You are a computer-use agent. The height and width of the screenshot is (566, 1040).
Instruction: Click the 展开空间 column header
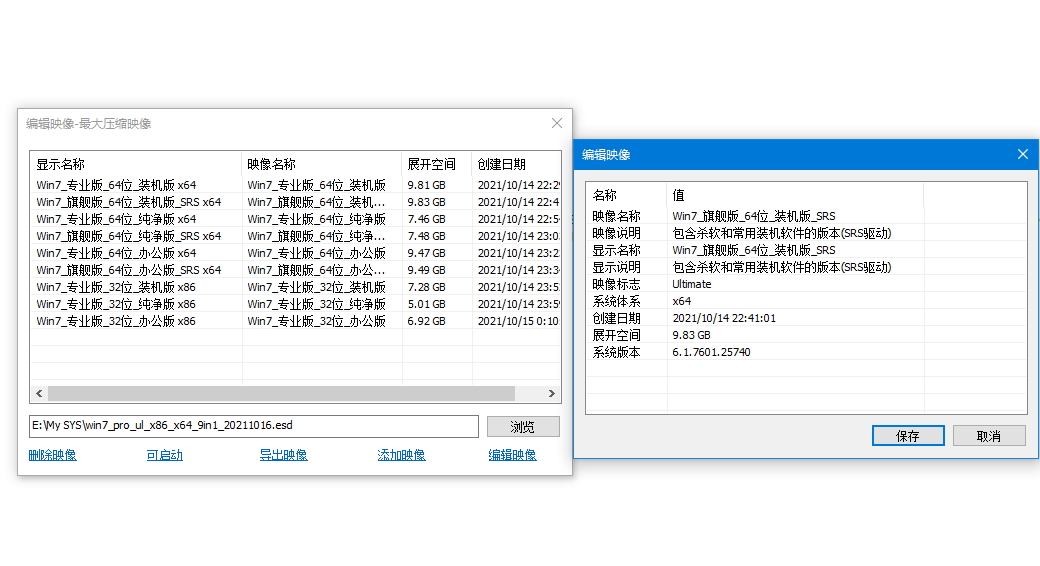click(x=436, y=164)
